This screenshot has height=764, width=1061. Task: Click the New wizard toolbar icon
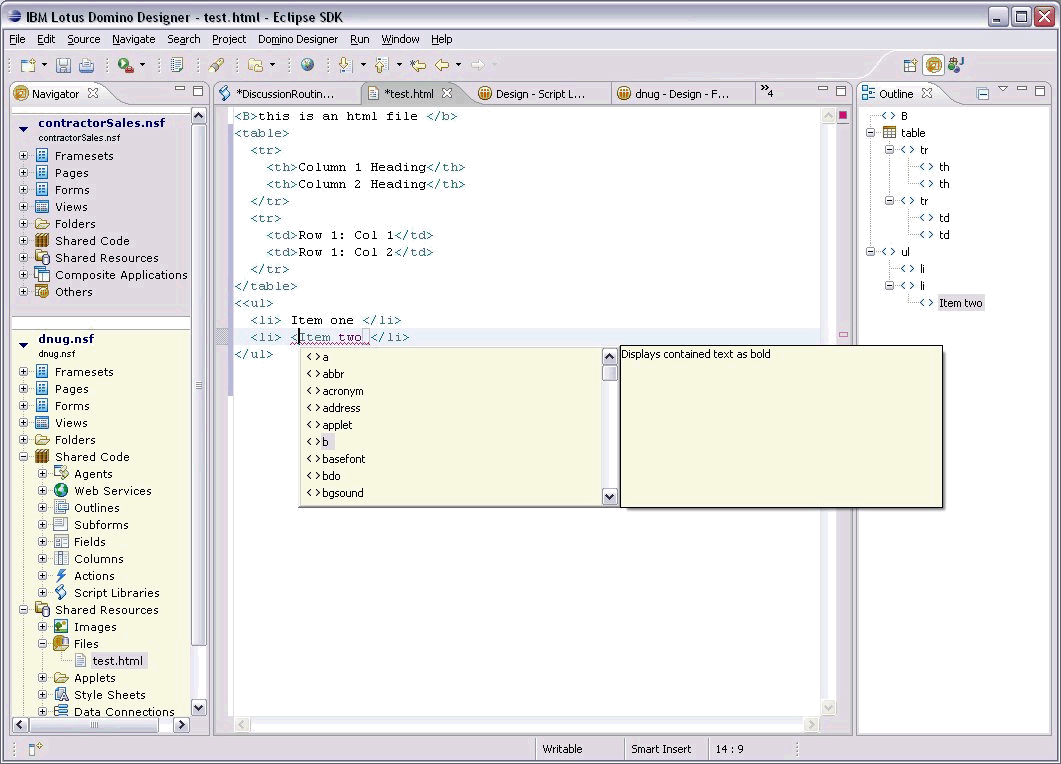pyautogui.click(x=28, y=65)
